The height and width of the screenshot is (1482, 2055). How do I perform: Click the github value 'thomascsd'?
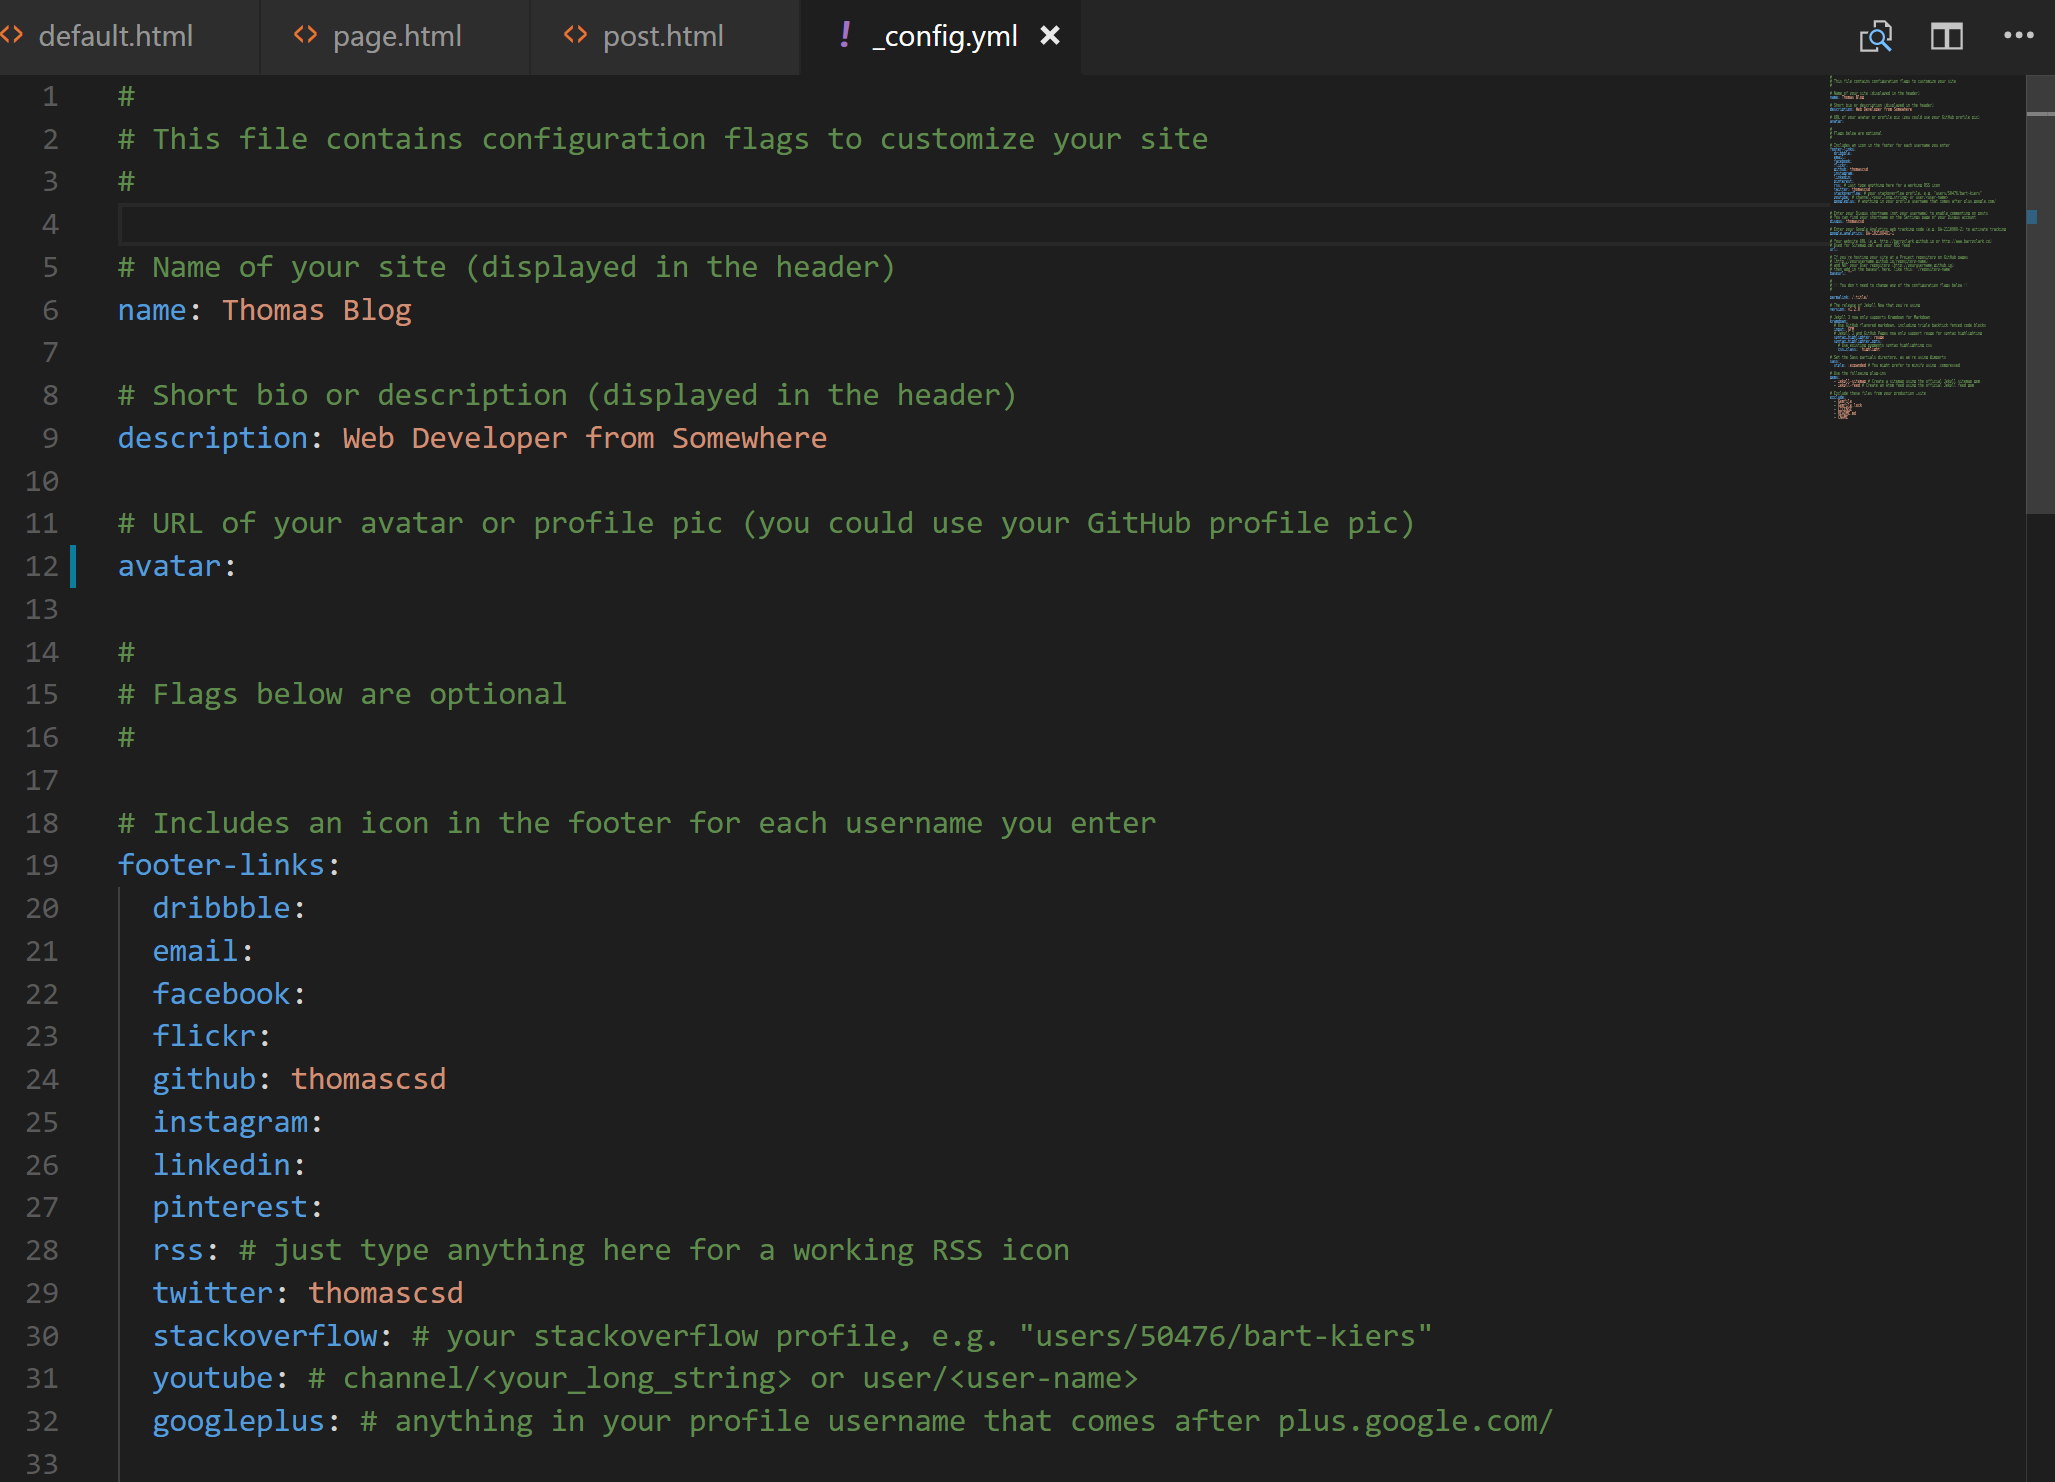pos(368,1080)
